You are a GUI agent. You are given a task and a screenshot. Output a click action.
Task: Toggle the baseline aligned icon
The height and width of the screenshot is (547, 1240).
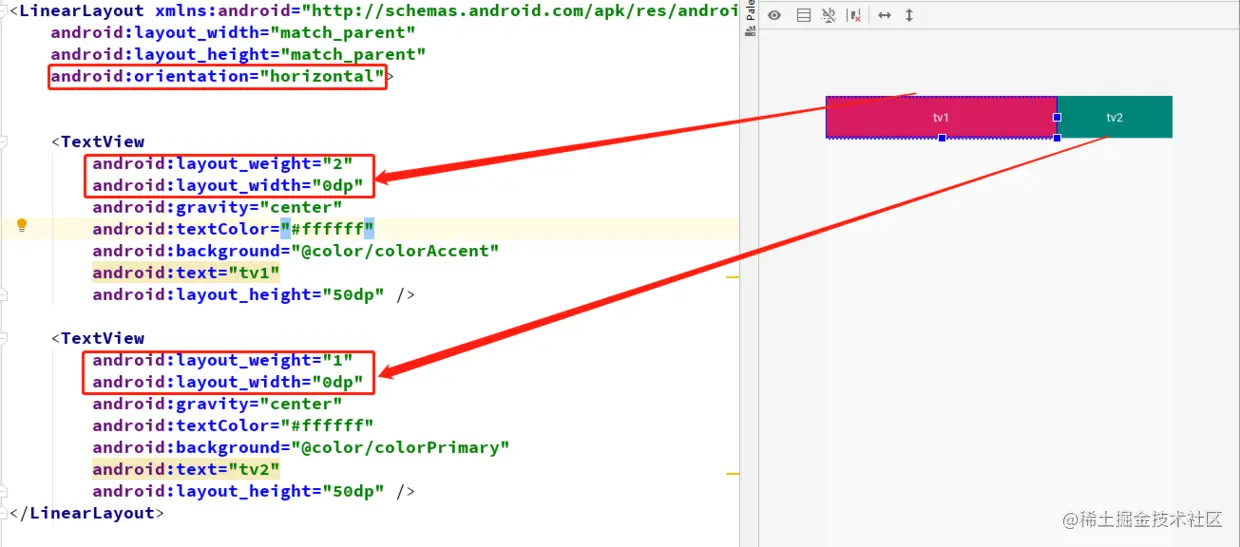828,16
